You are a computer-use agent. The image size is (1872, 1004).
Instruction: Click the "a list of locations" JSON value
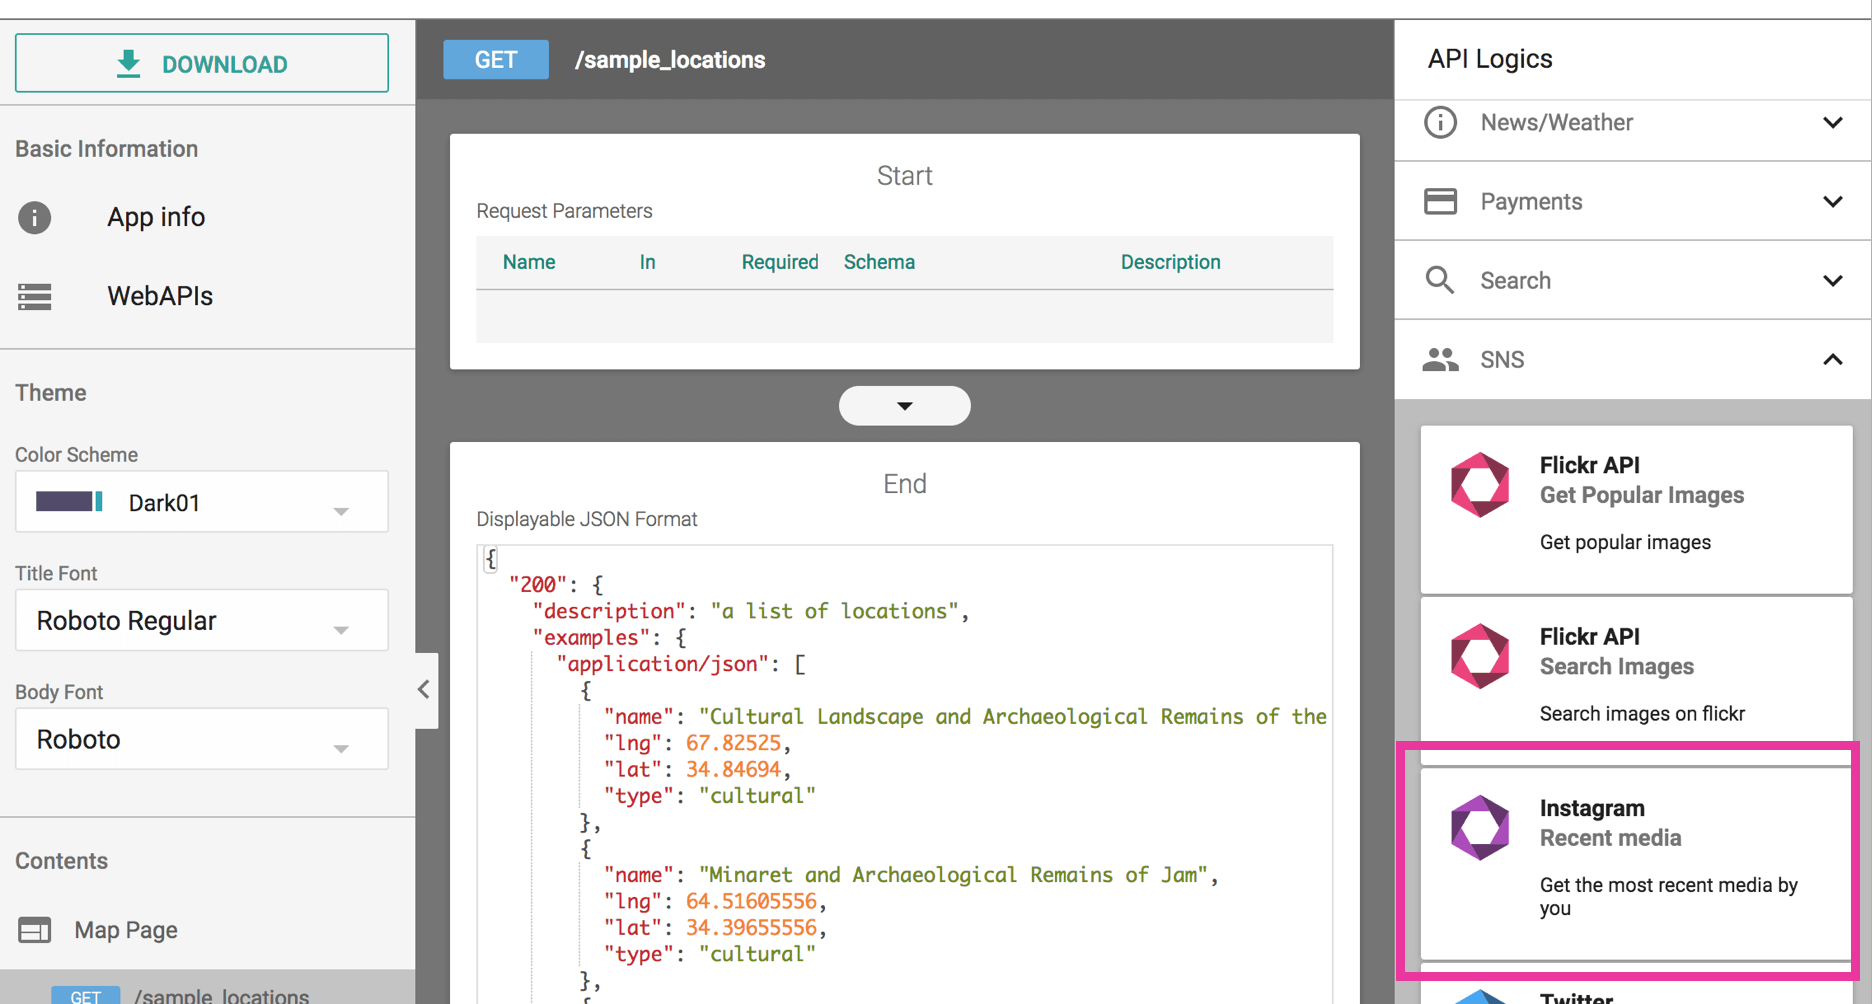(836, 611)
